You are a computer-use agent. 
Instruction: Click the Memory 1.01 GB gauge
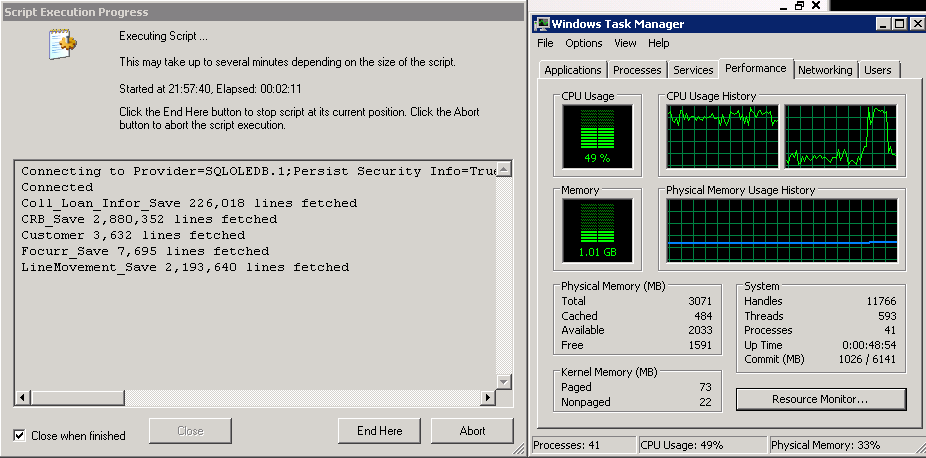point(597,231)
